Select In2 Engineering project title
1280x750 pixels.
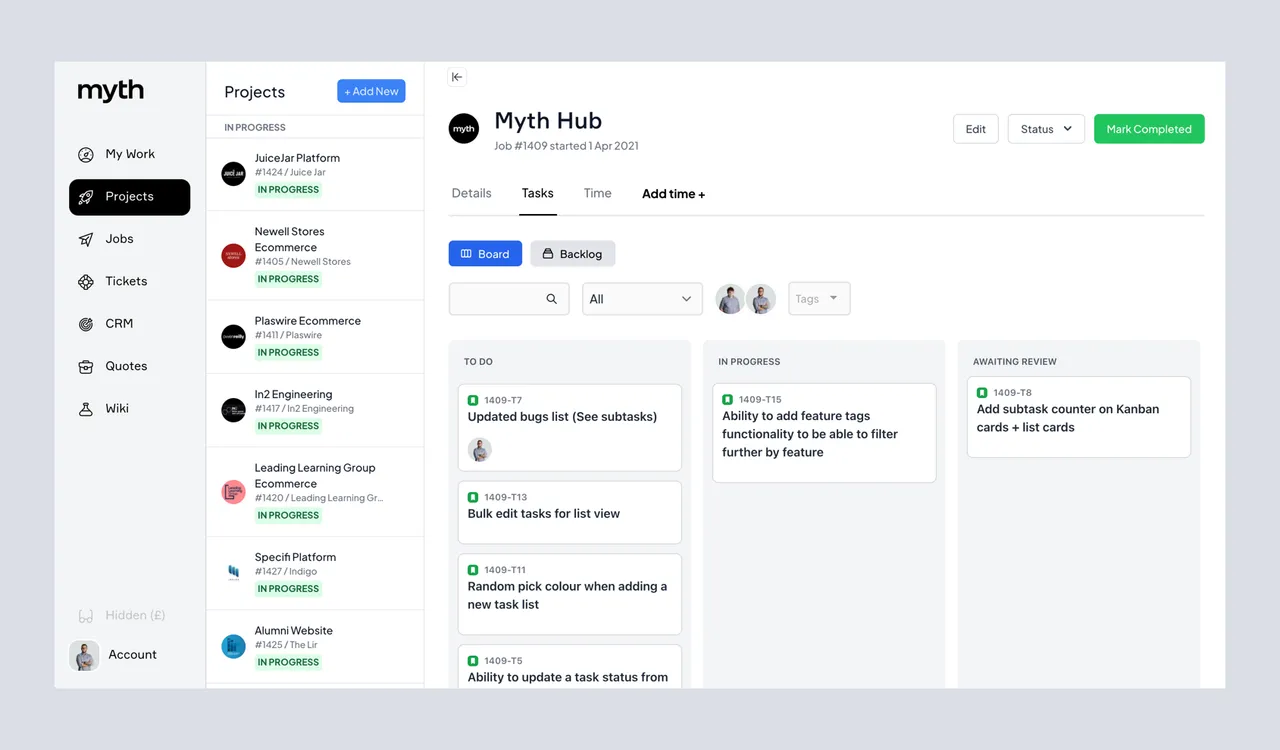tap(293, 395)
